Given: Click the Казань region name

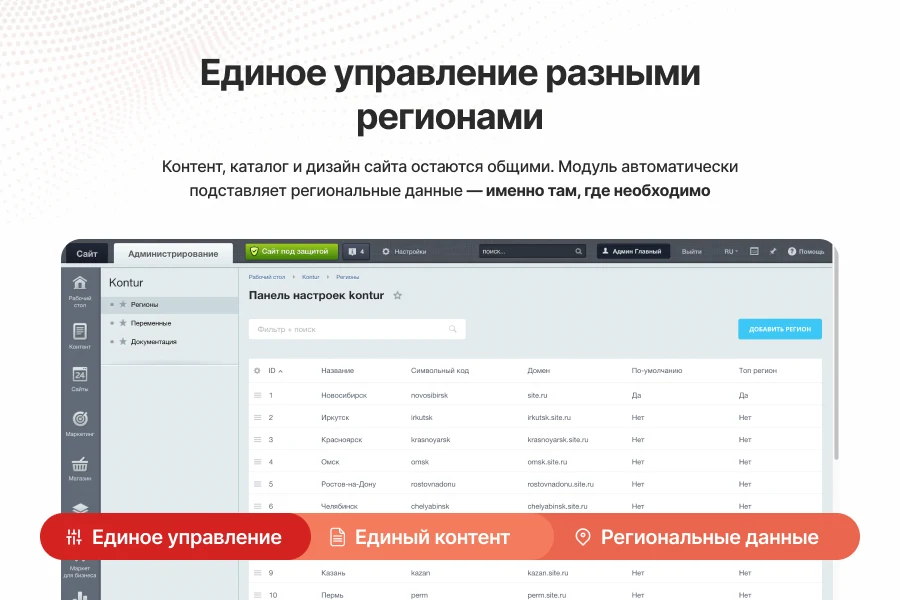Looking at the screenshot, I should [333, 573].
